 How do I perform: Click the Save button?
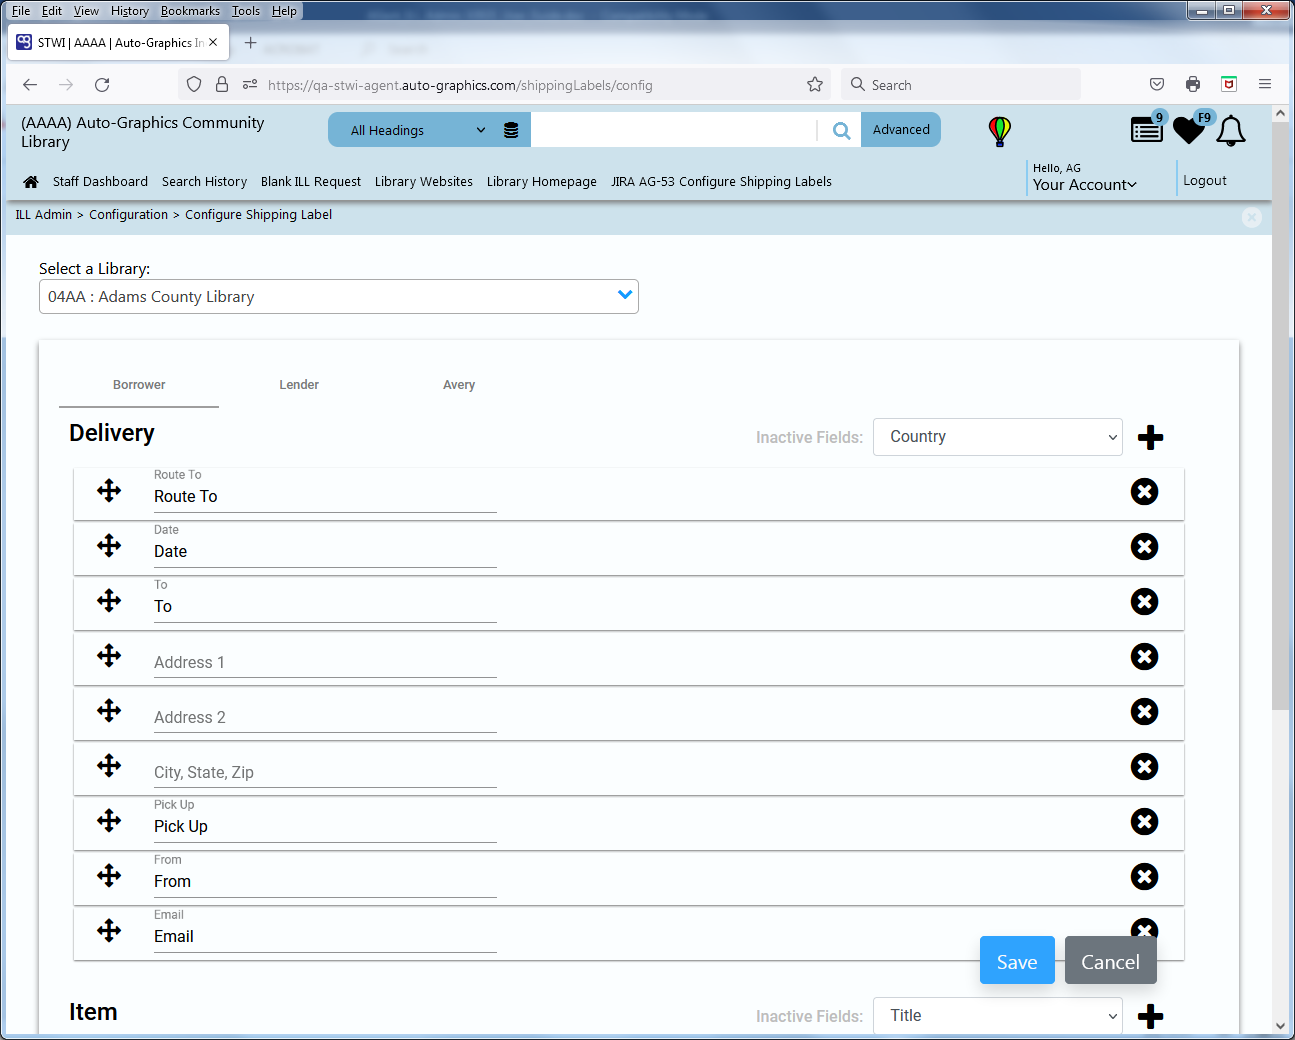tap(1017, 961)
